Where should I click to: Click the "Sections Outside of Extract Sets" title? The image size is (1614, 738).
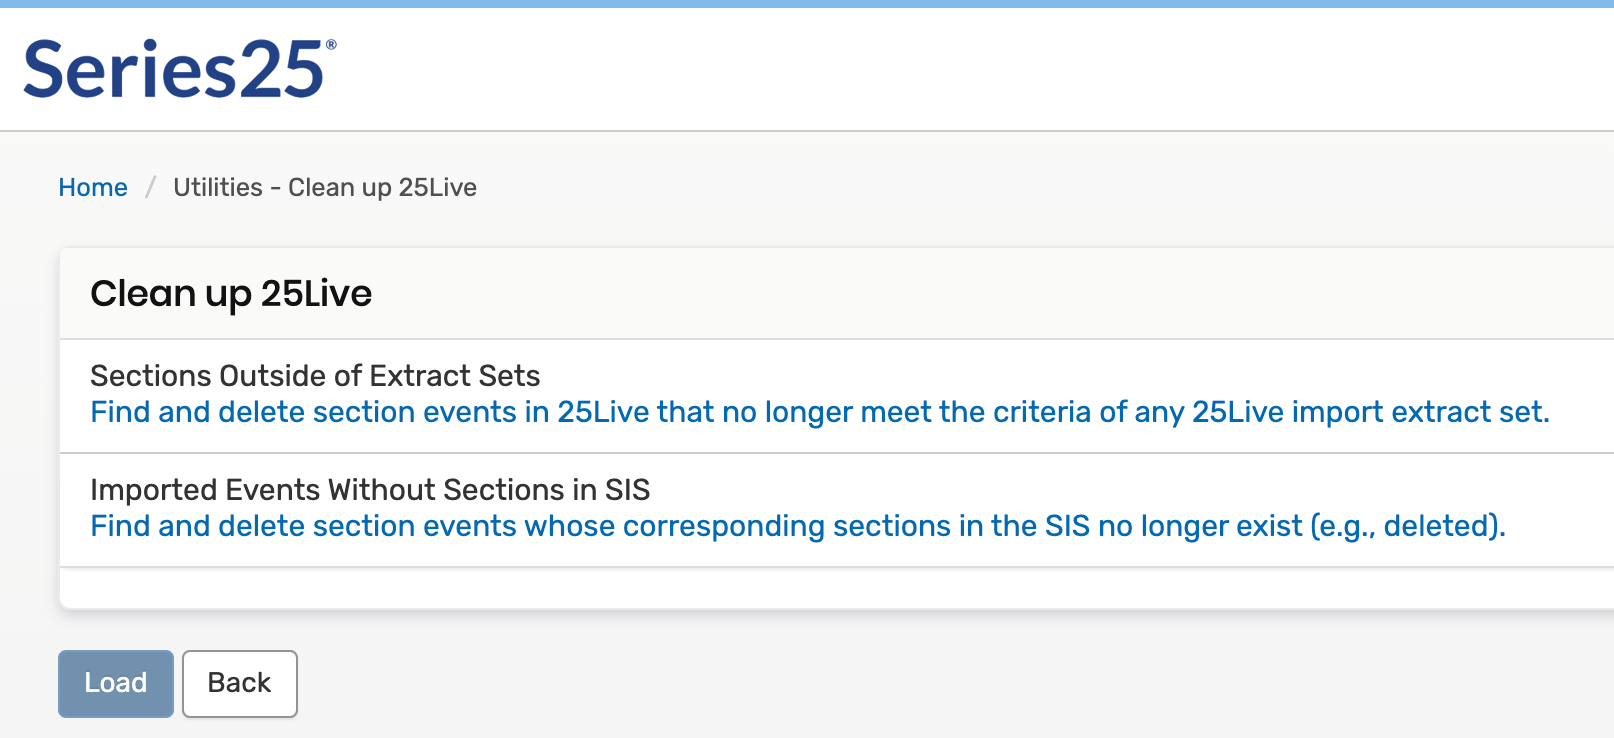(315, 376)
